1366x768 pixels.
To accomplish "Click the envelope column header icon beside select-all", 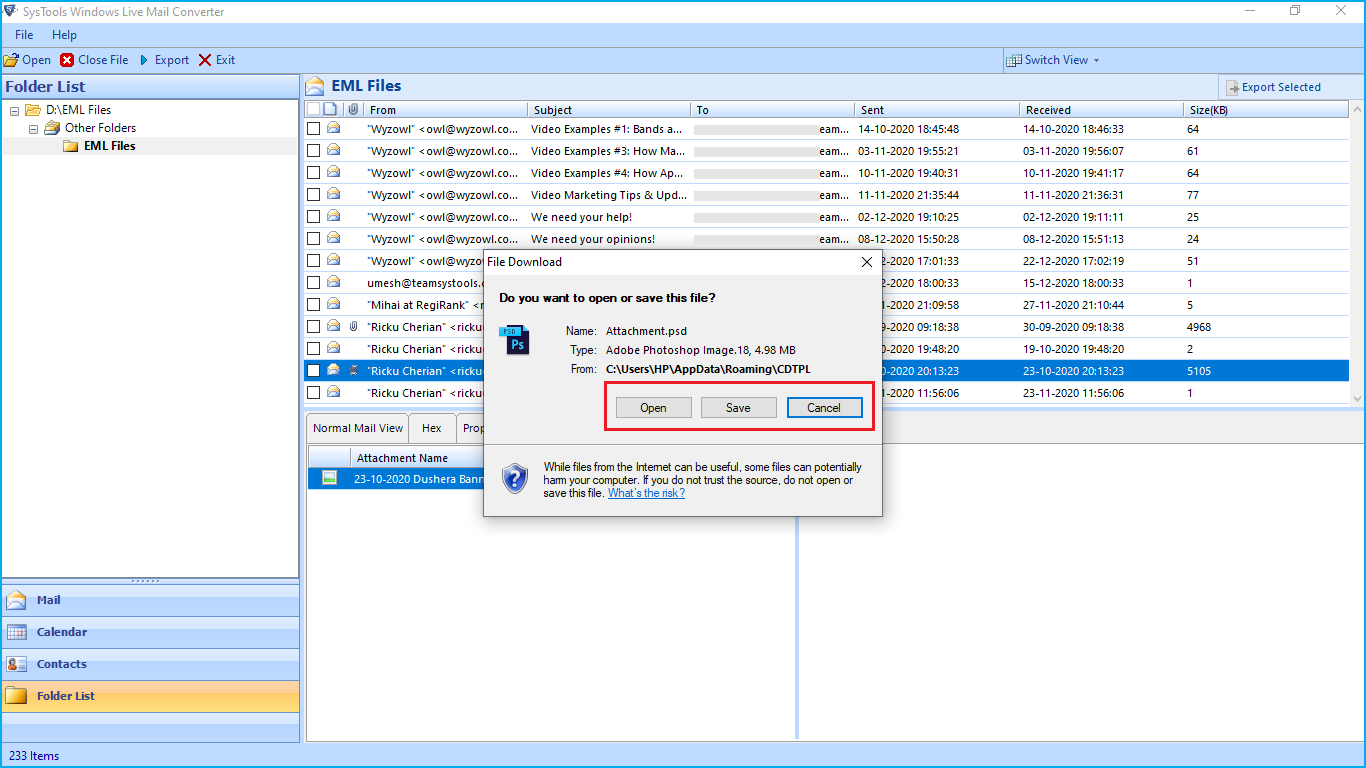I will pos(331,109).
